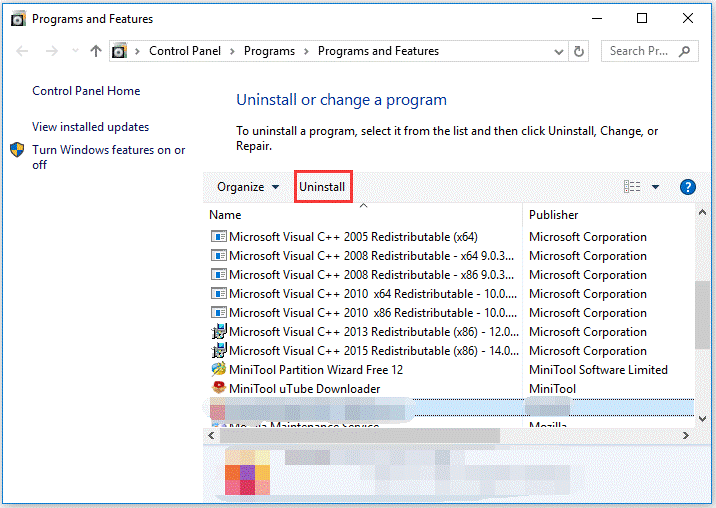Open the More view options arrow

coord(655,187)
